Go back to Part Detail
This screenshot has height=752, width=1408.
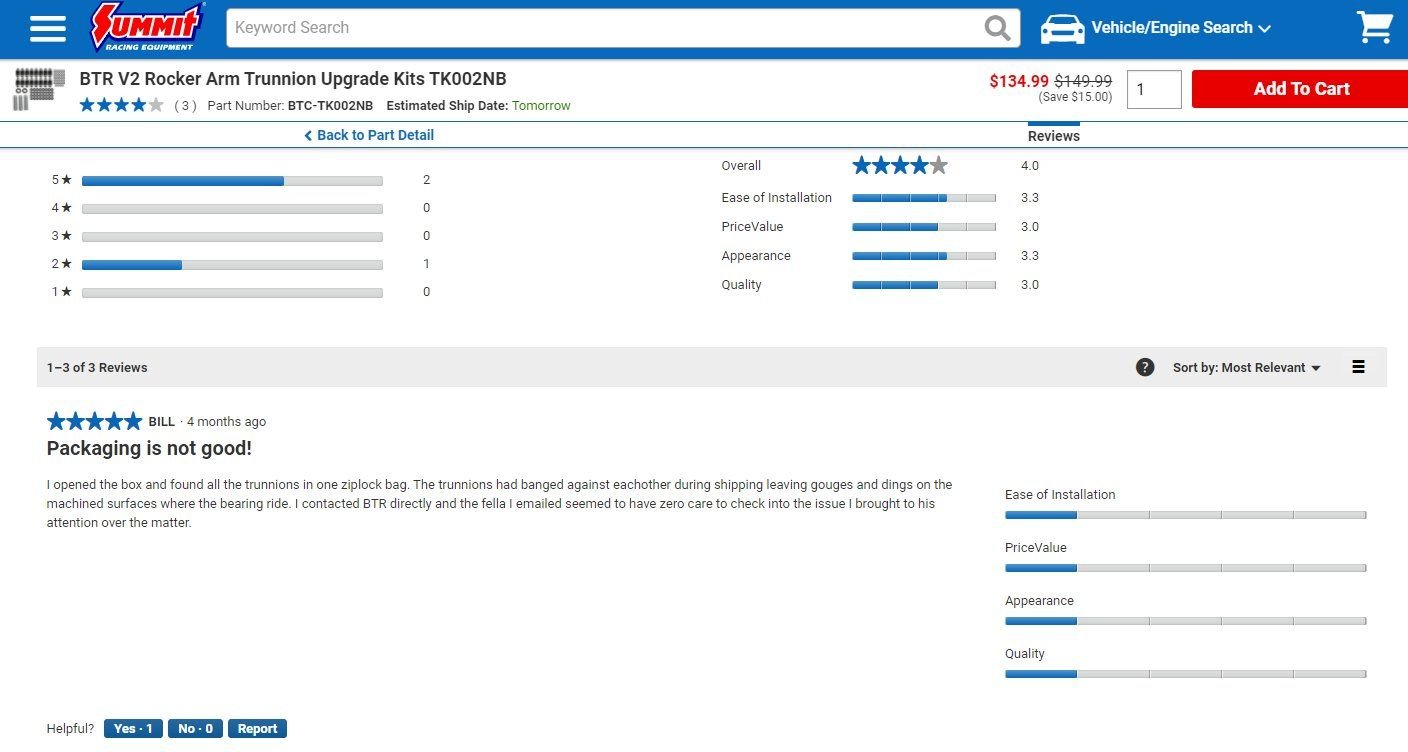coord(369,135)
